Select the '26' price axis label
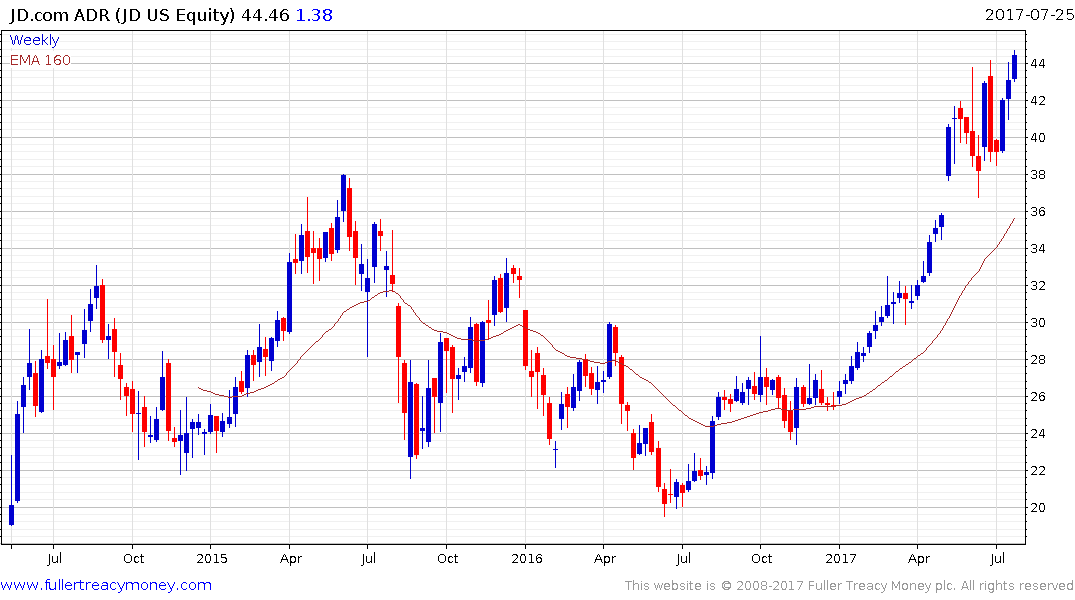 coord(1037,397)
